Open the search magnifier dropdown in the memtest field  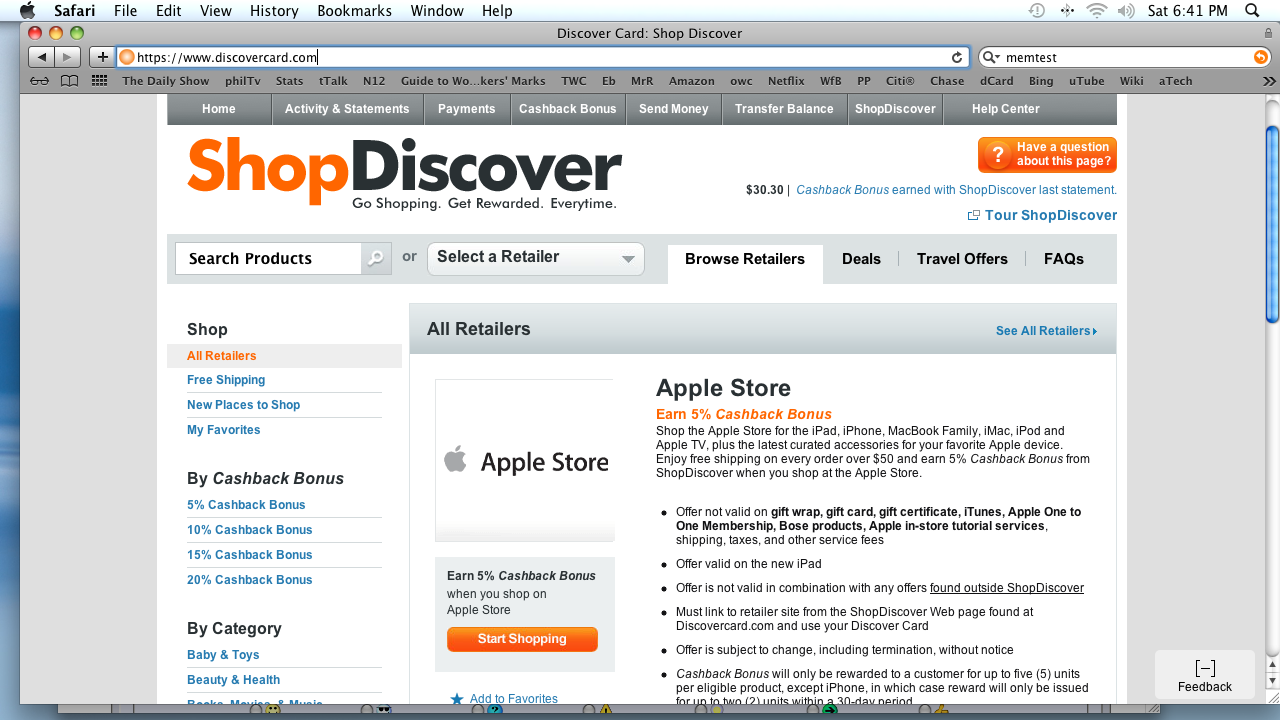[x=991, y=58]
